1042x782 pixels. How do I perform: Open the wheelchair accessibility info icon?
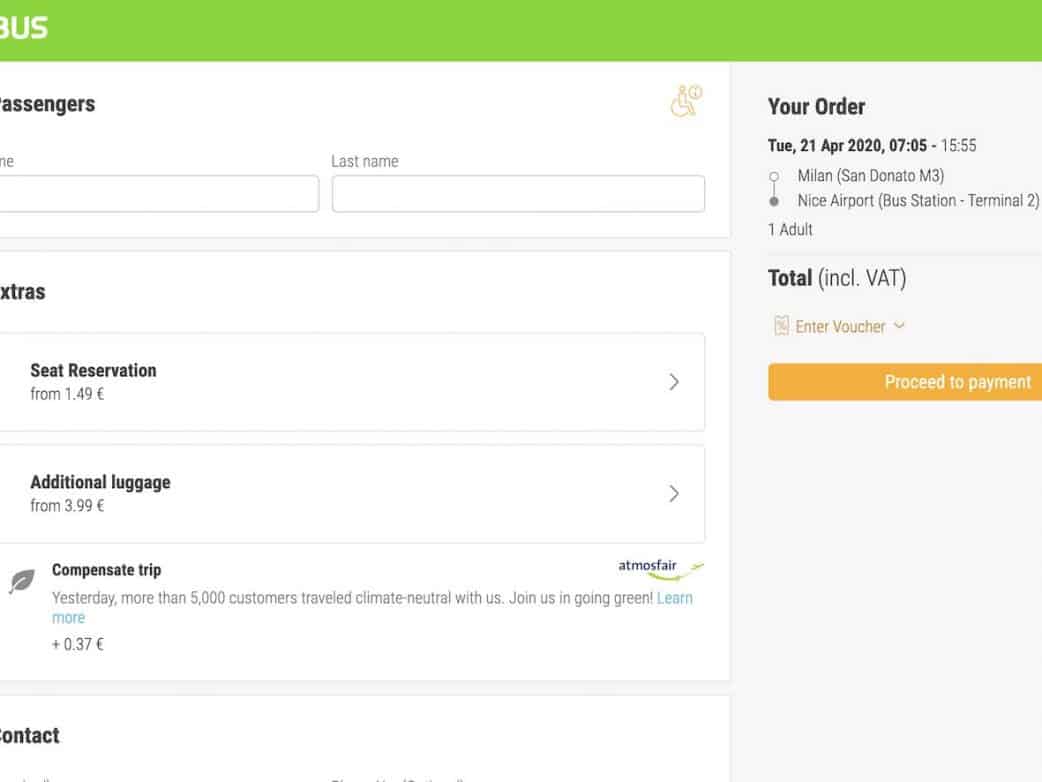click(686, 102)
